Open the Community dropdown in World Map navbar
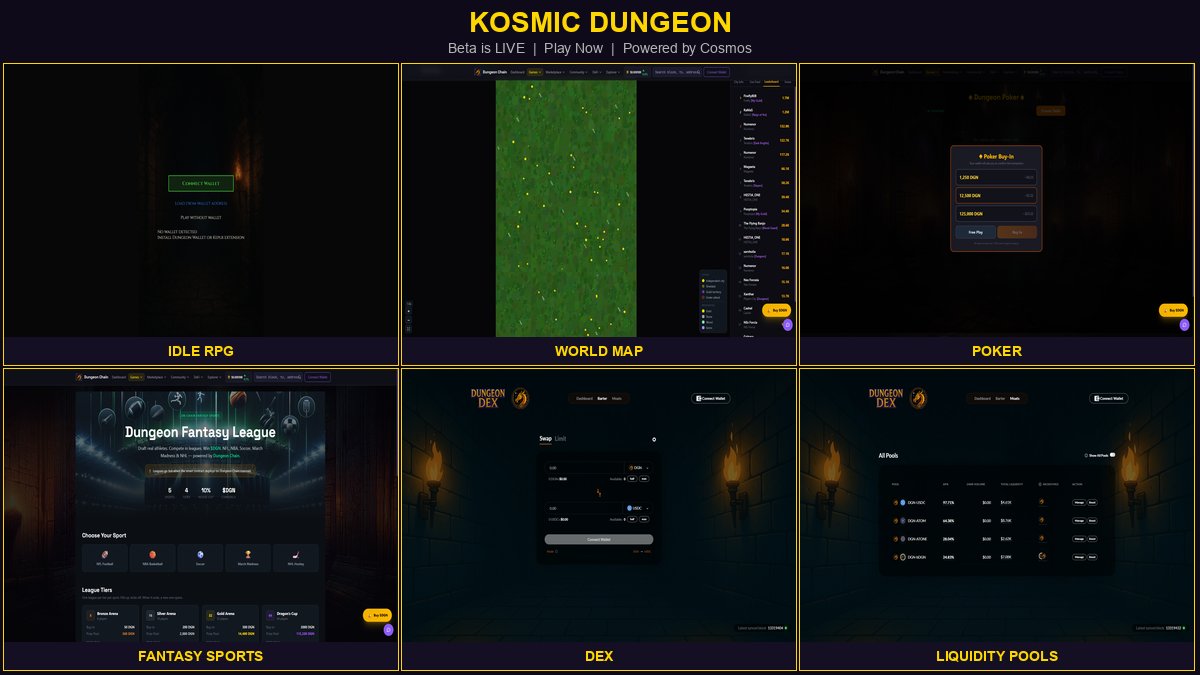 click(578, 72)
